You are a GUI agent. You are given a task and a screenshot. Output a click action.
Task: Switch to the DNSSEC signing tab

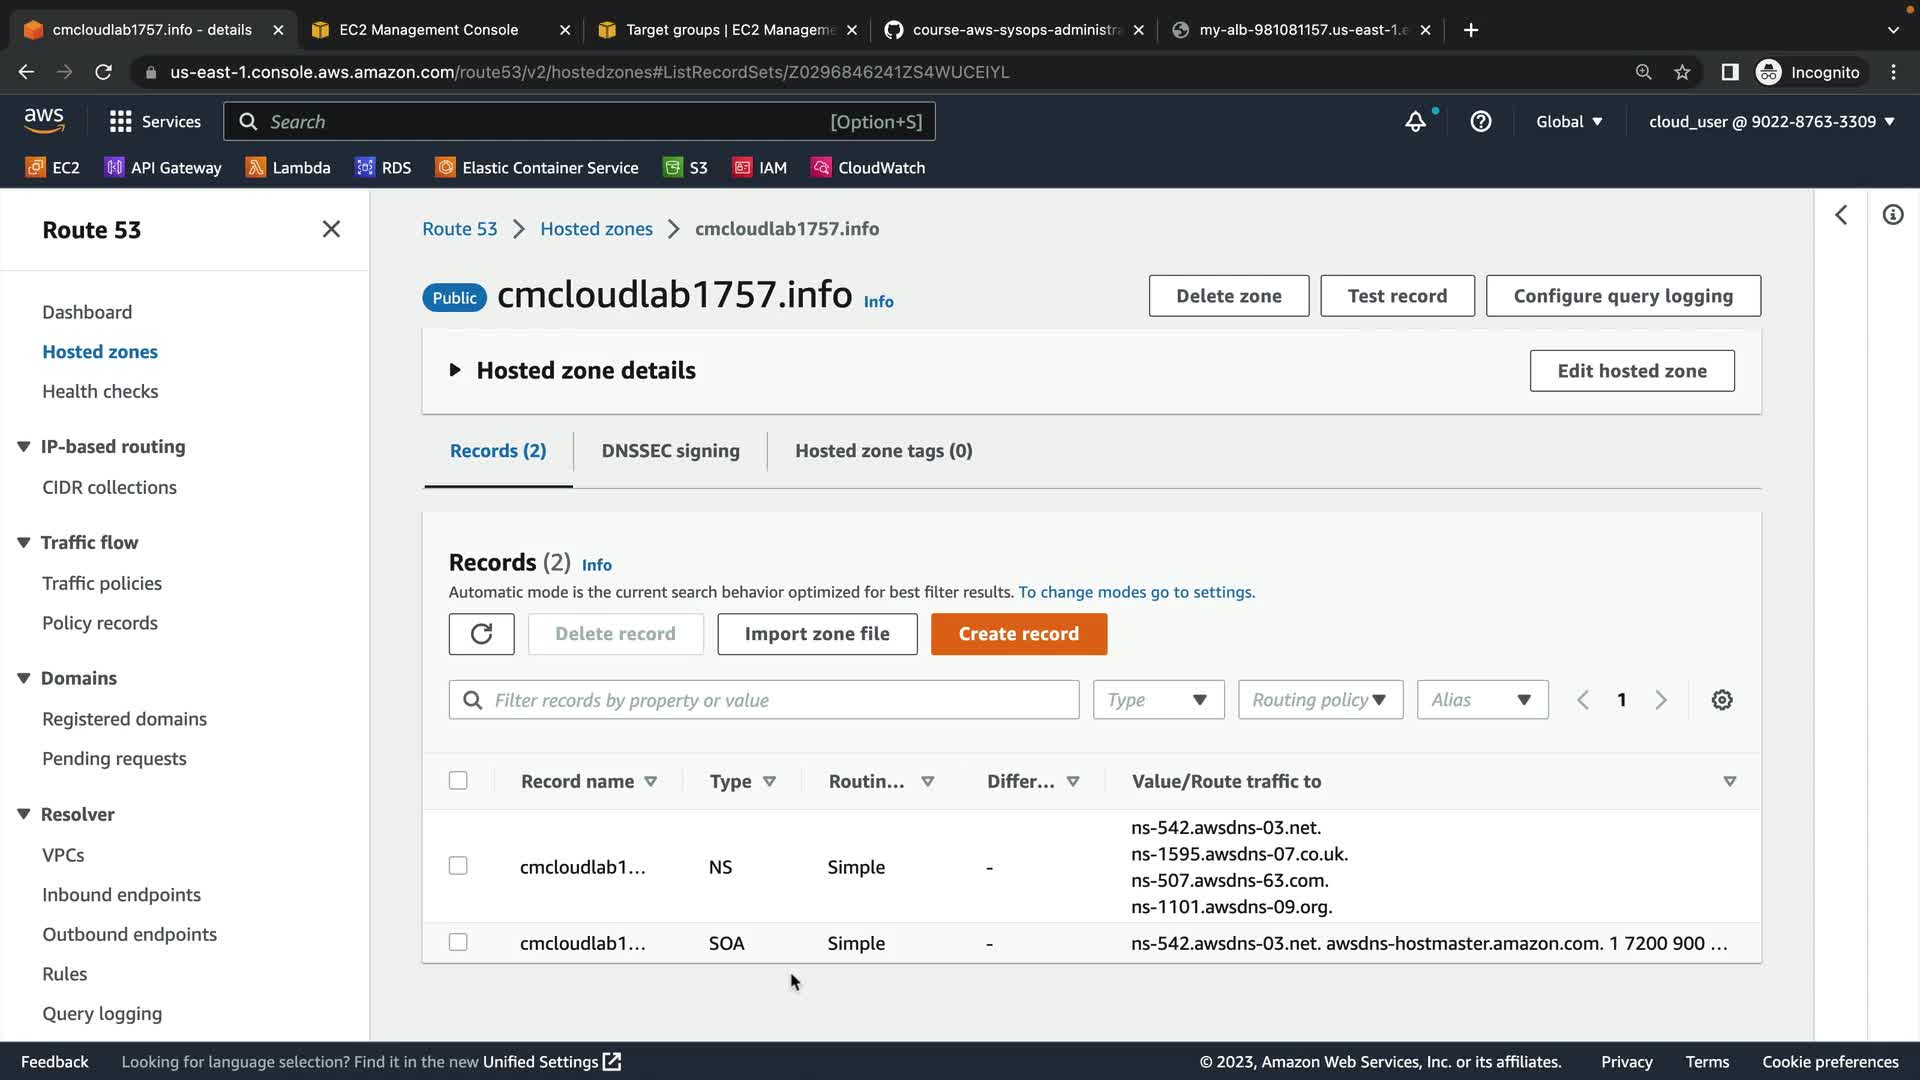(x=670, y=451)
